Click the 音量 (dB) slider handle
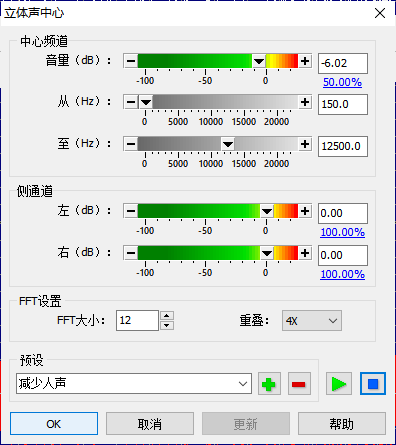Image resolution: width=396 pixels, height=445 pixels. pyautogui.click(x=259, y=61)
